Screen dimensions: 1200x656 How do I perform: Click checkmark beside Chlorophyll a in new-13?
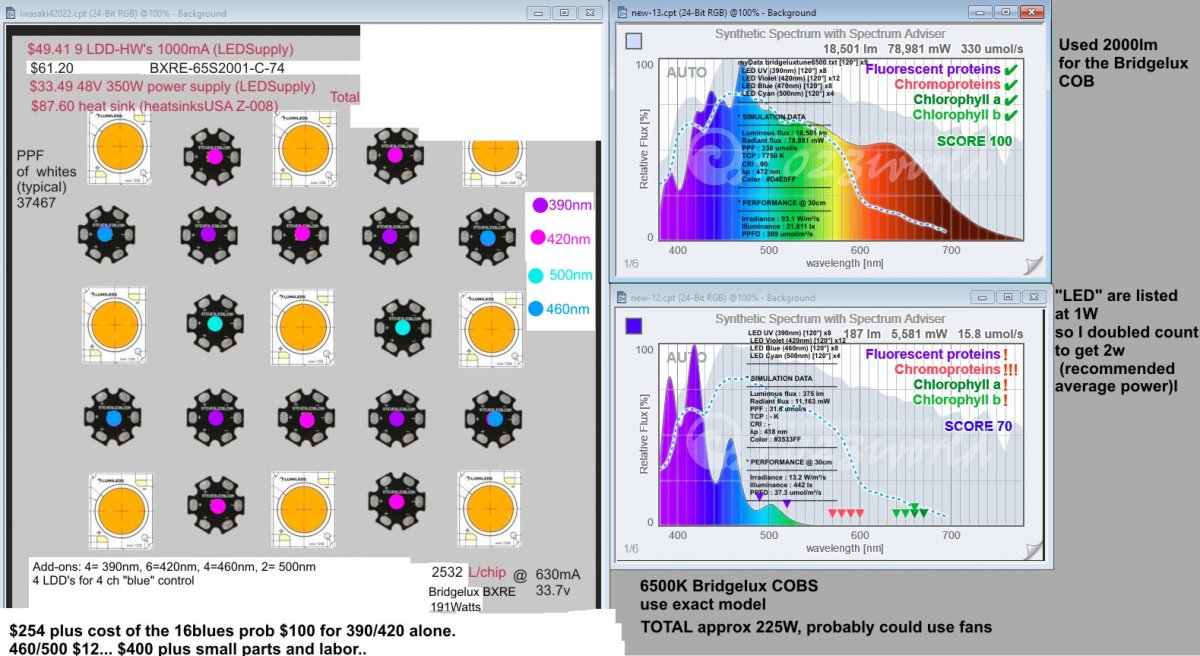(x=1011, y=100)
